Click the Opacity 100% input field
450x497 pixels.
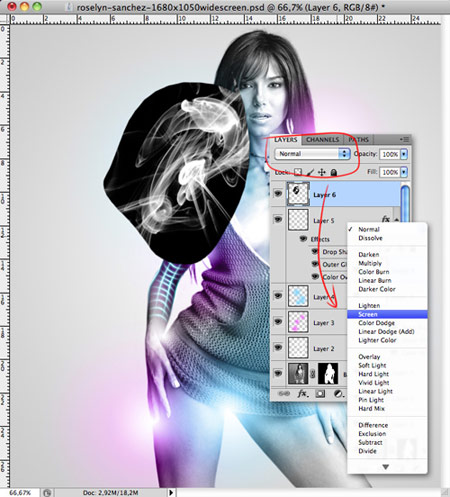[390, 154]
